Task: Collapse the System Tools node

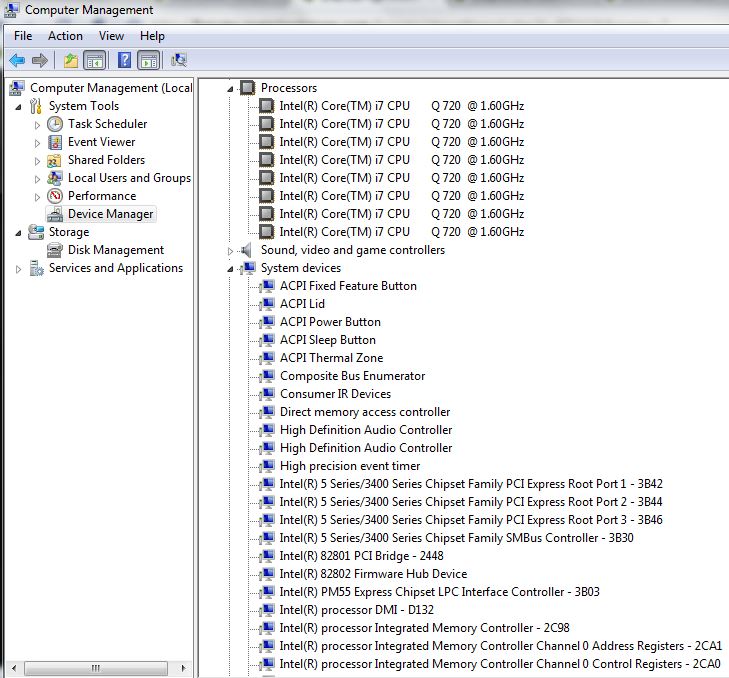Action: (x=18, y=107)
